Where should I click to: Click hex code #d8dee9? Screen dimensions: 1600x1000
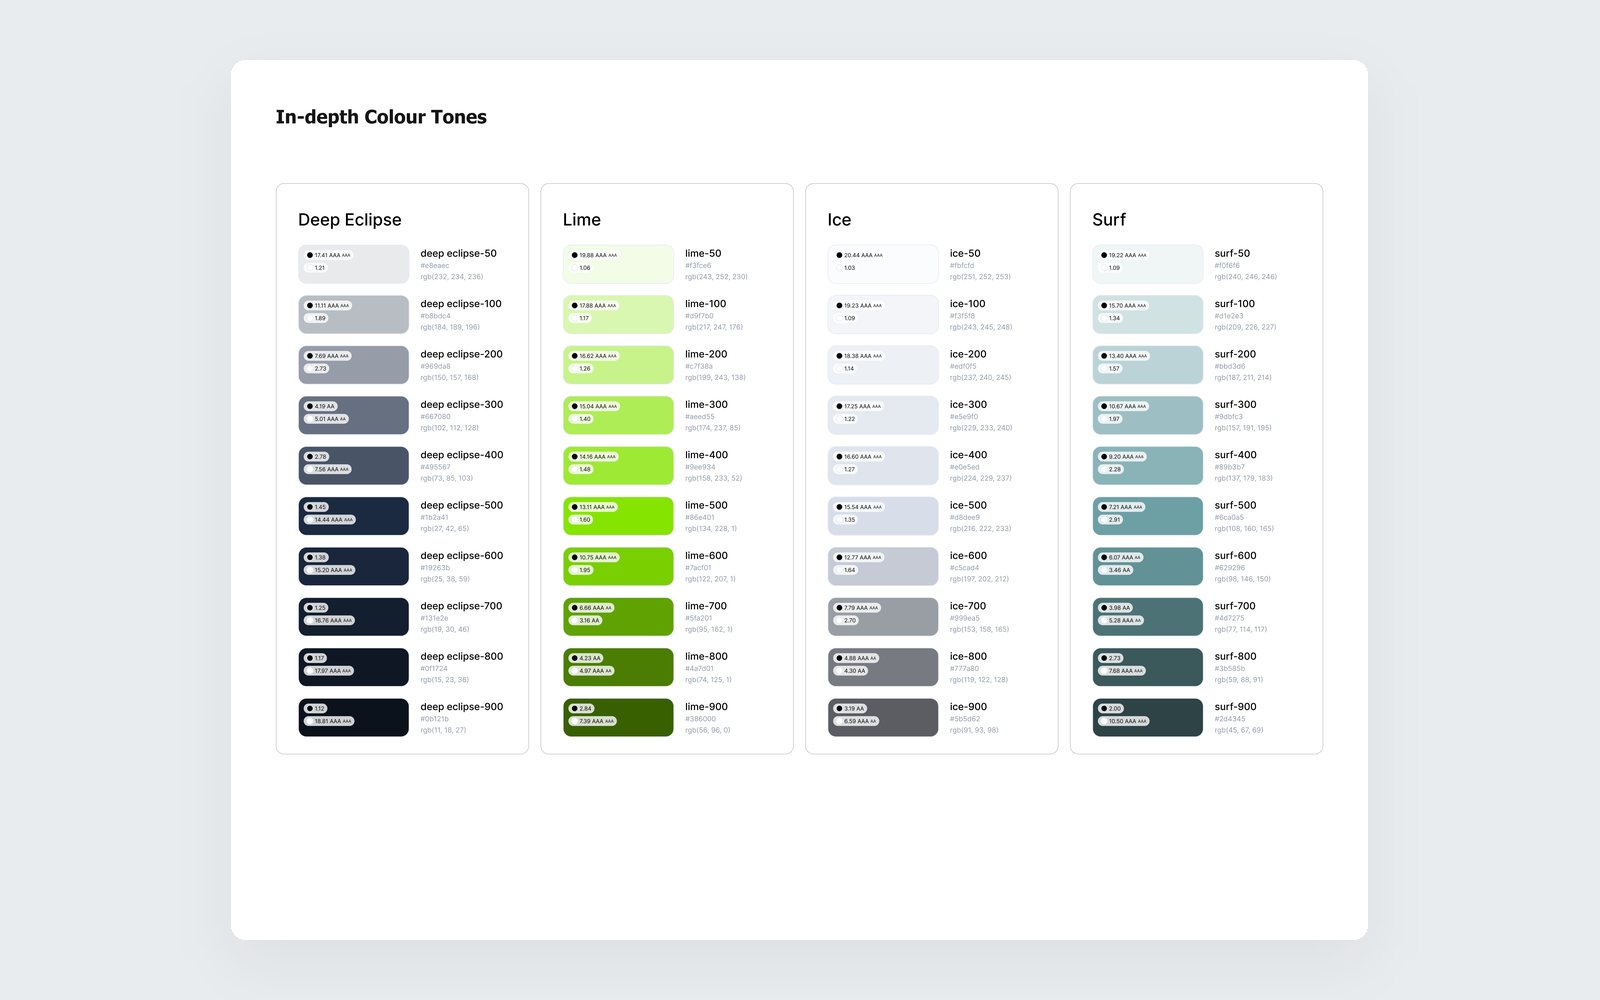[x=965, y=518]
